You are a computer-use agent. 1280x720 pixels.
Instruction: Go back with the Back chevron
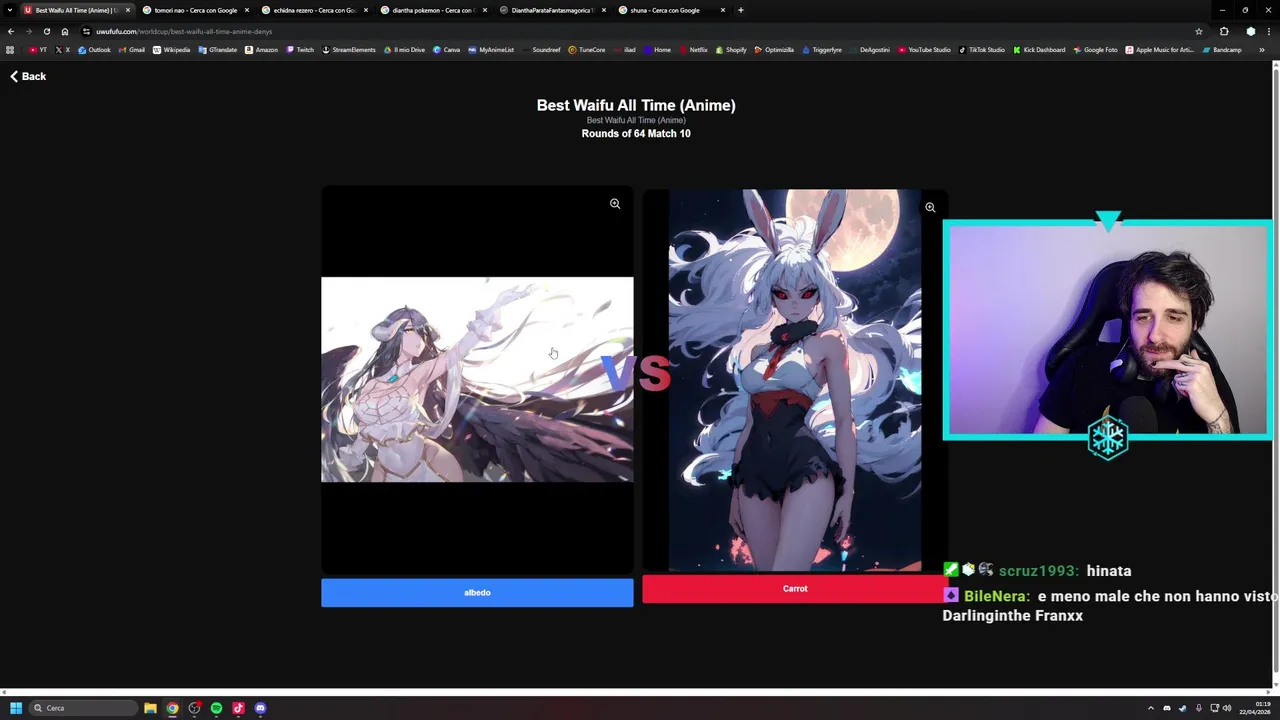pos(28,76)
